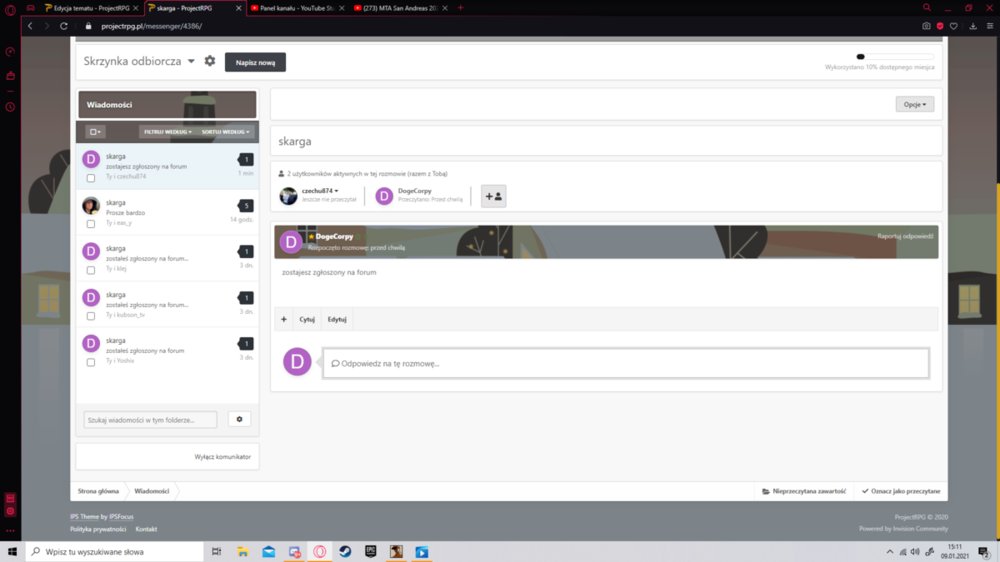Click the browser address bar URL

click(x=152, y=26)
